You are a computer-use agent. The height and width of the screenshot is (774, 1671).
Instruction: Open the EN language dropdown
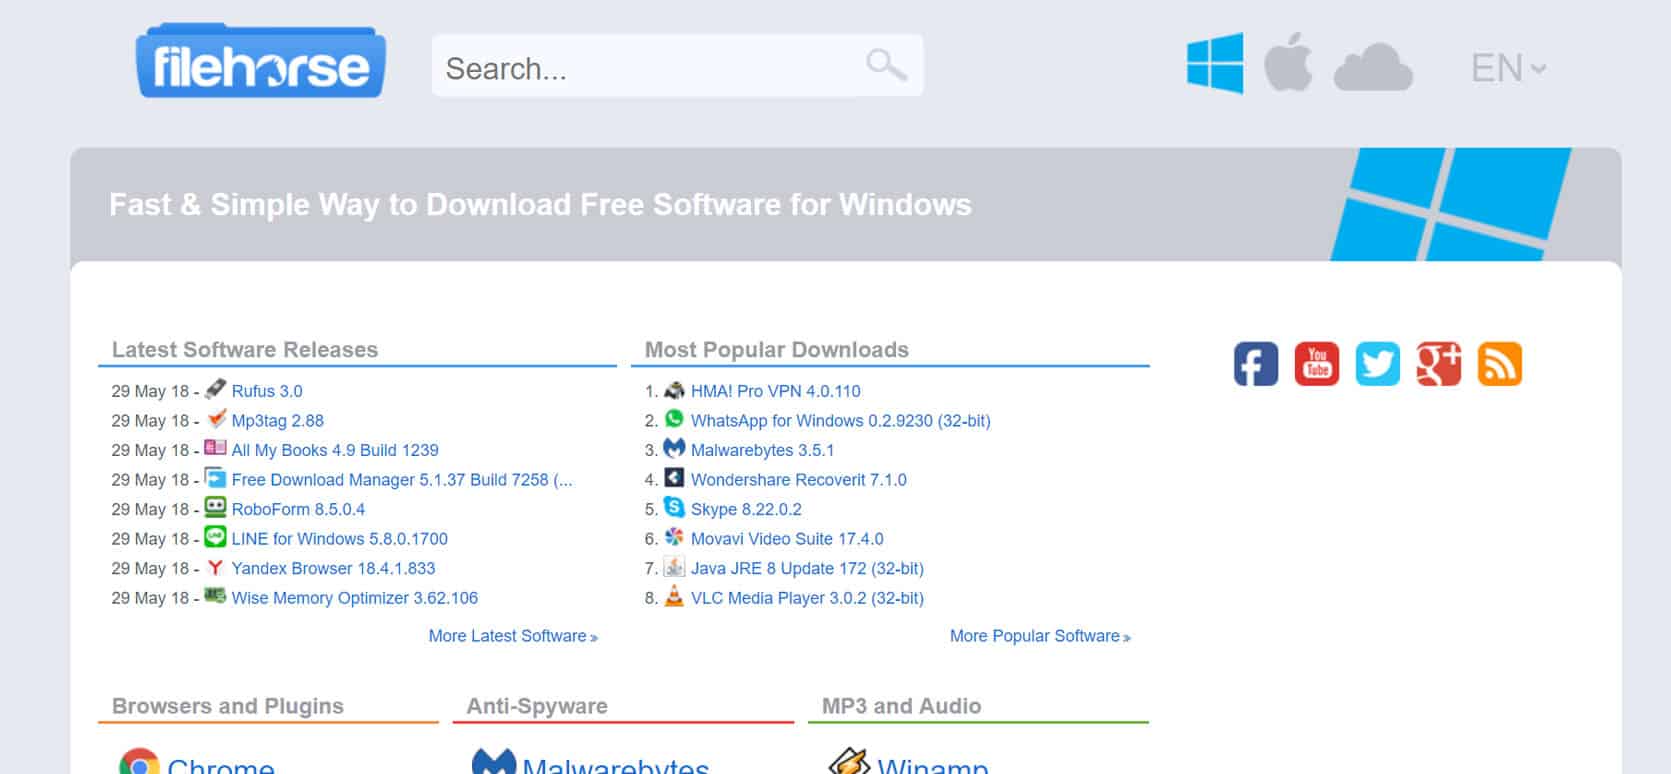[1508, 68]
